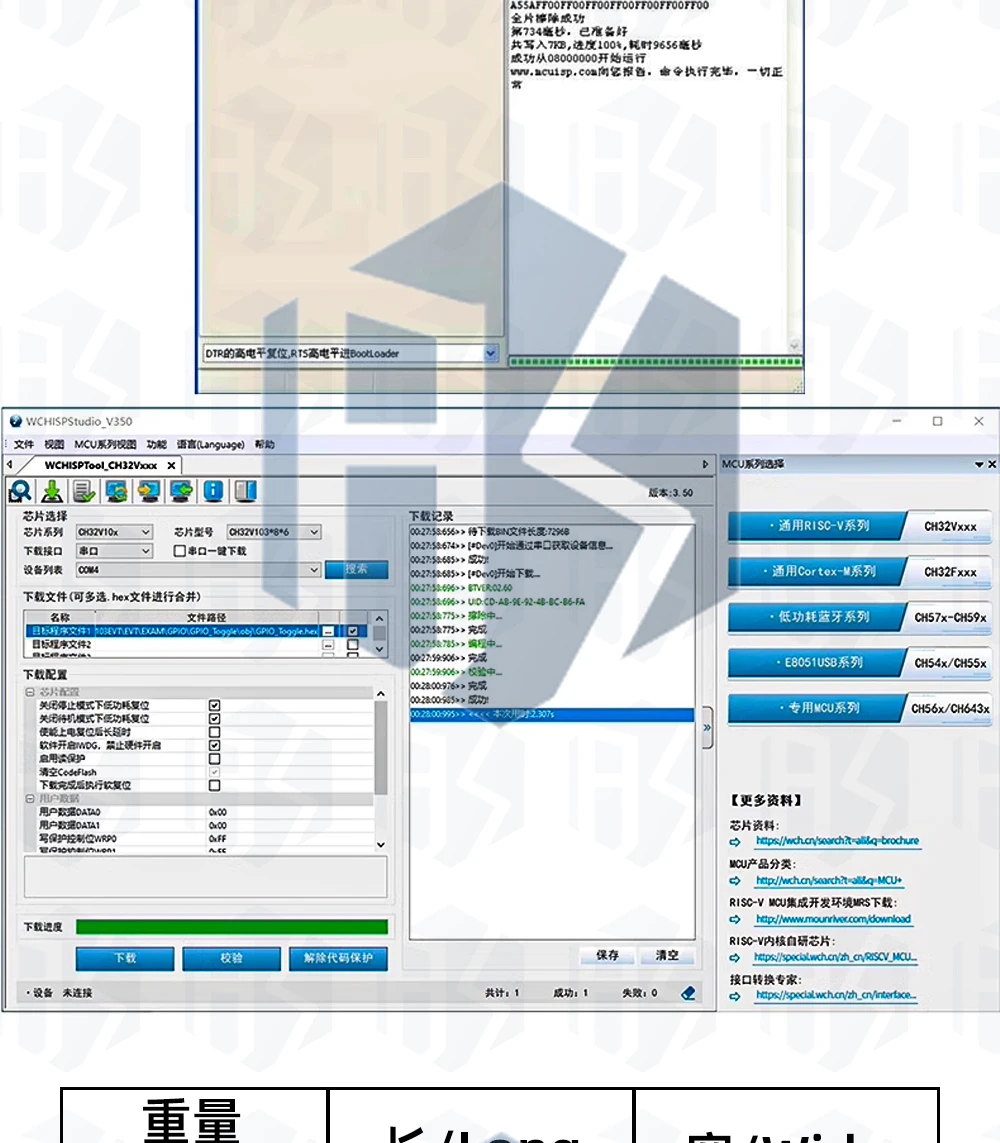The image size is (1000, 1143).
Task: Toggle the 启用读保护 checkbox
Action: point(214,758)
